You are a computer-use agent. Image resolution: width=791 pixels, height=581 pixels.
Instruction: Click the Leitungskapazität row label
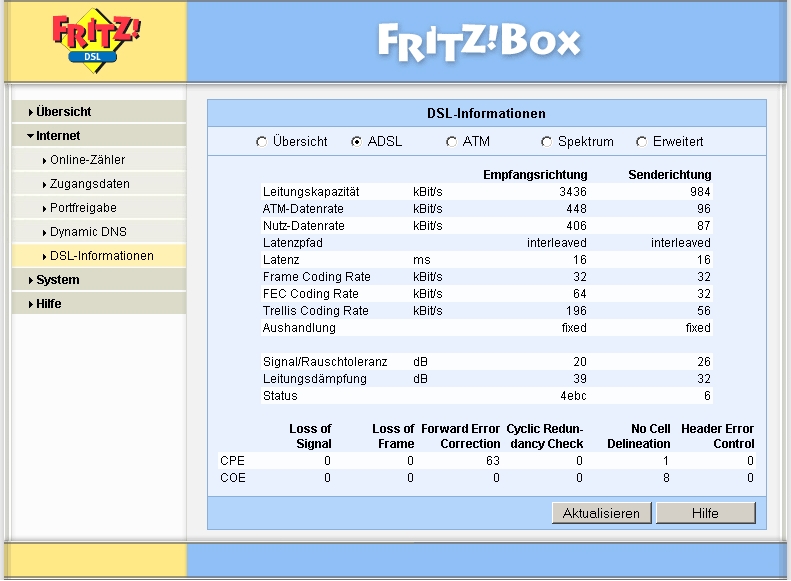click(x=311, y=192)
